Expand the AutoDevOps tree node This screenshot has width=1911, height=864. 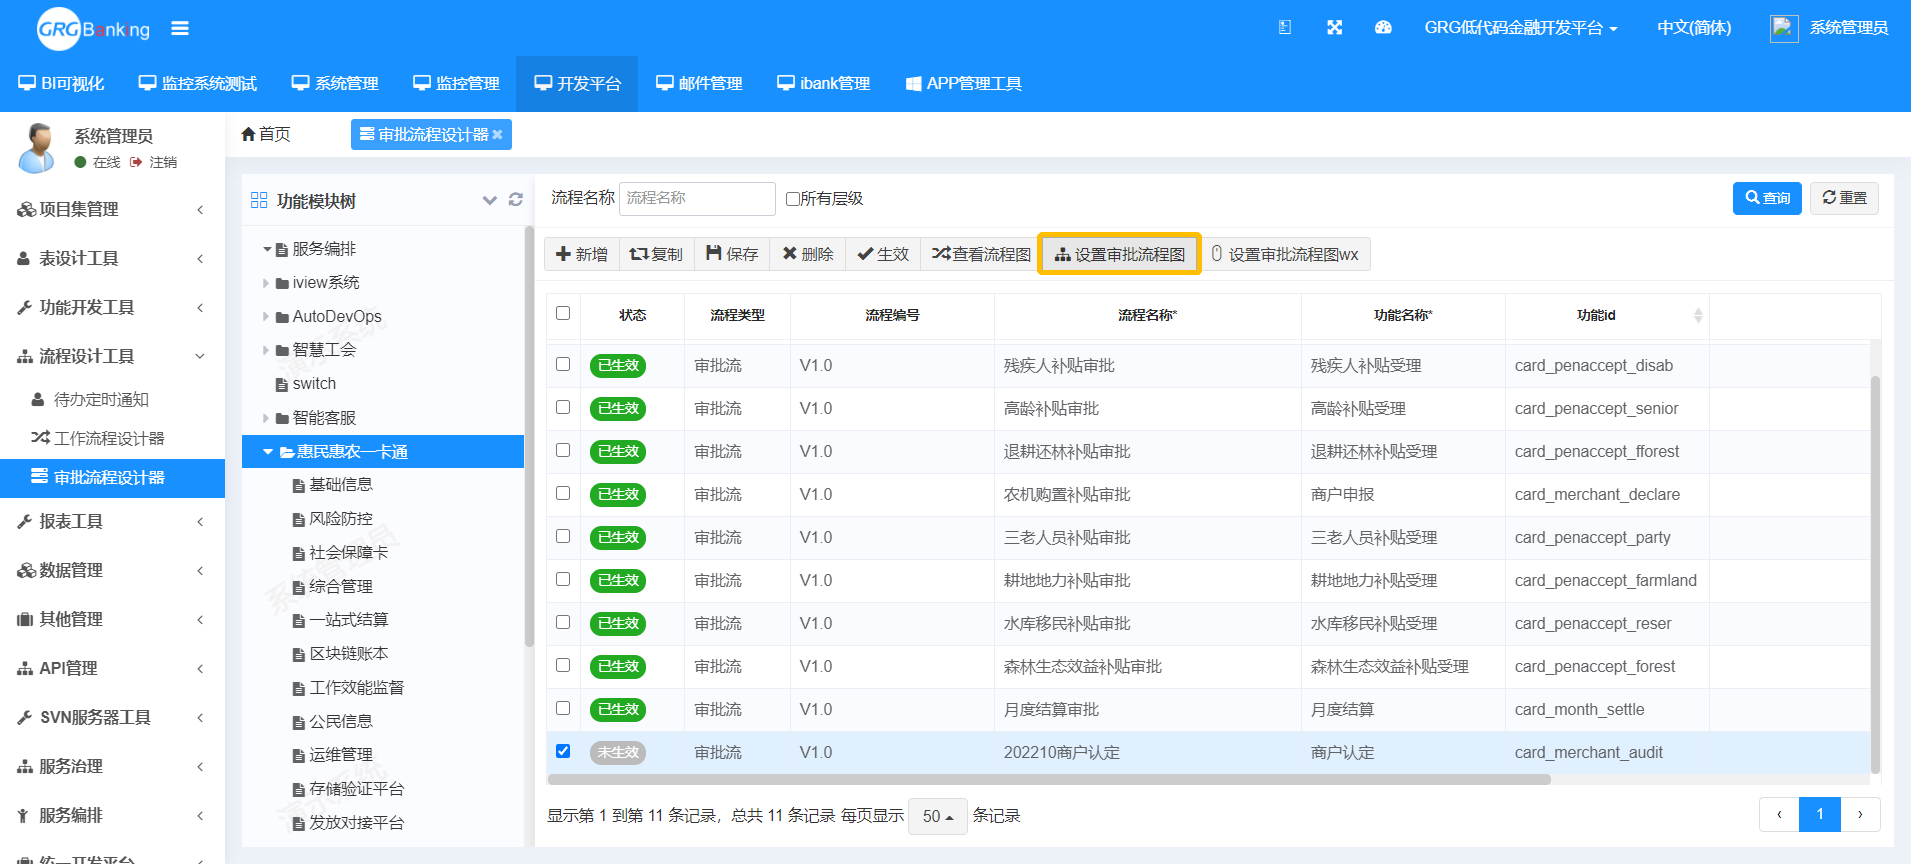[266, 317]
